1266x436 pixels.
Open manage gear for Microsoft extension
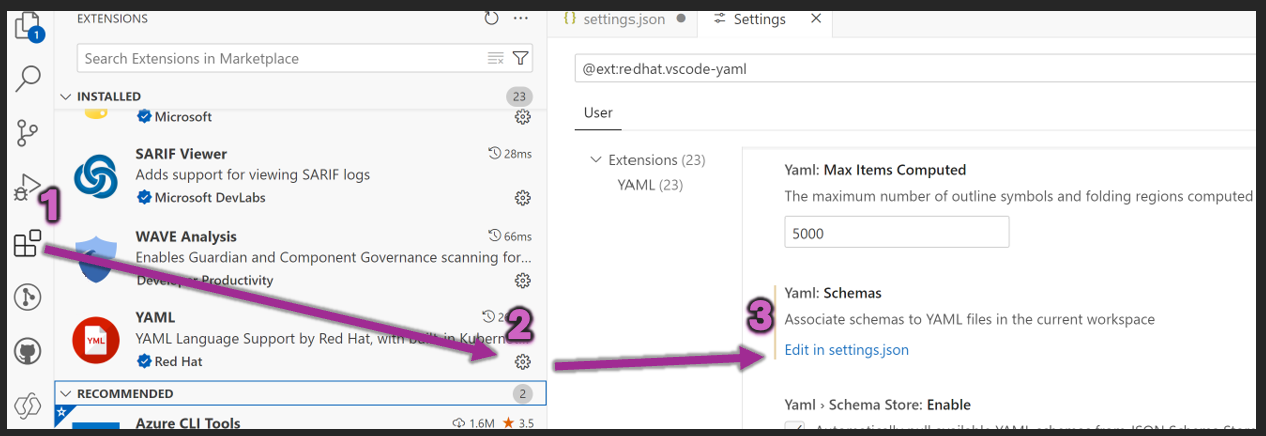(x=522, y=117)
